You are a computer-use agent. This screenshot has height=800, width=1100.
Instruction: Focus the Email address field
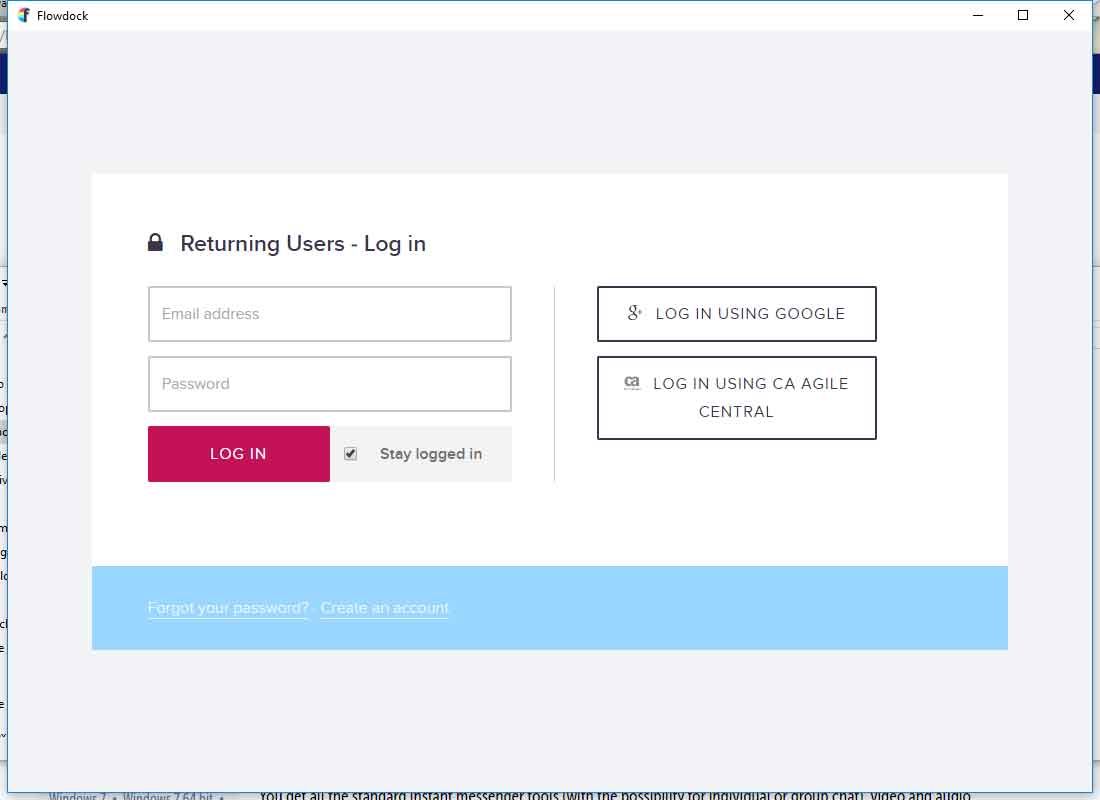click(330, 314)
